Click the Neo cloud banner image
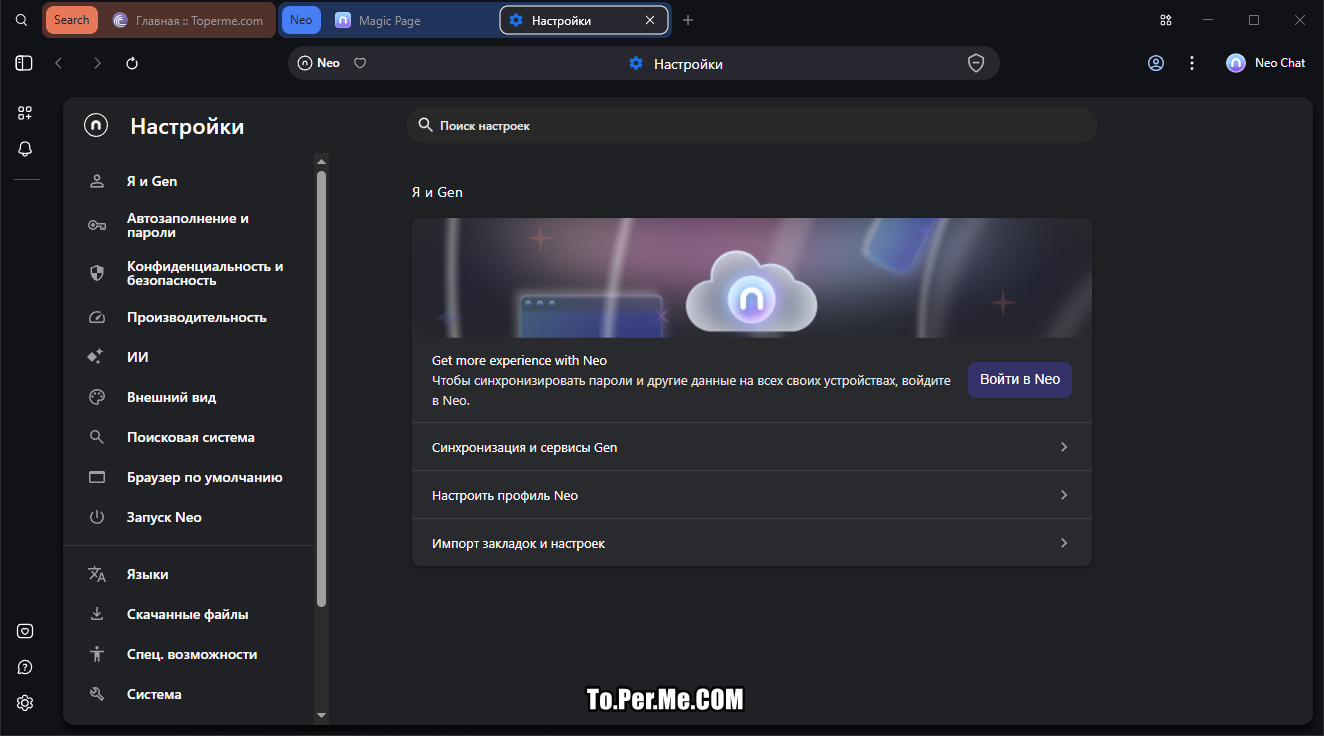Viewport: 1324px width, 736px height. [752, 278]
